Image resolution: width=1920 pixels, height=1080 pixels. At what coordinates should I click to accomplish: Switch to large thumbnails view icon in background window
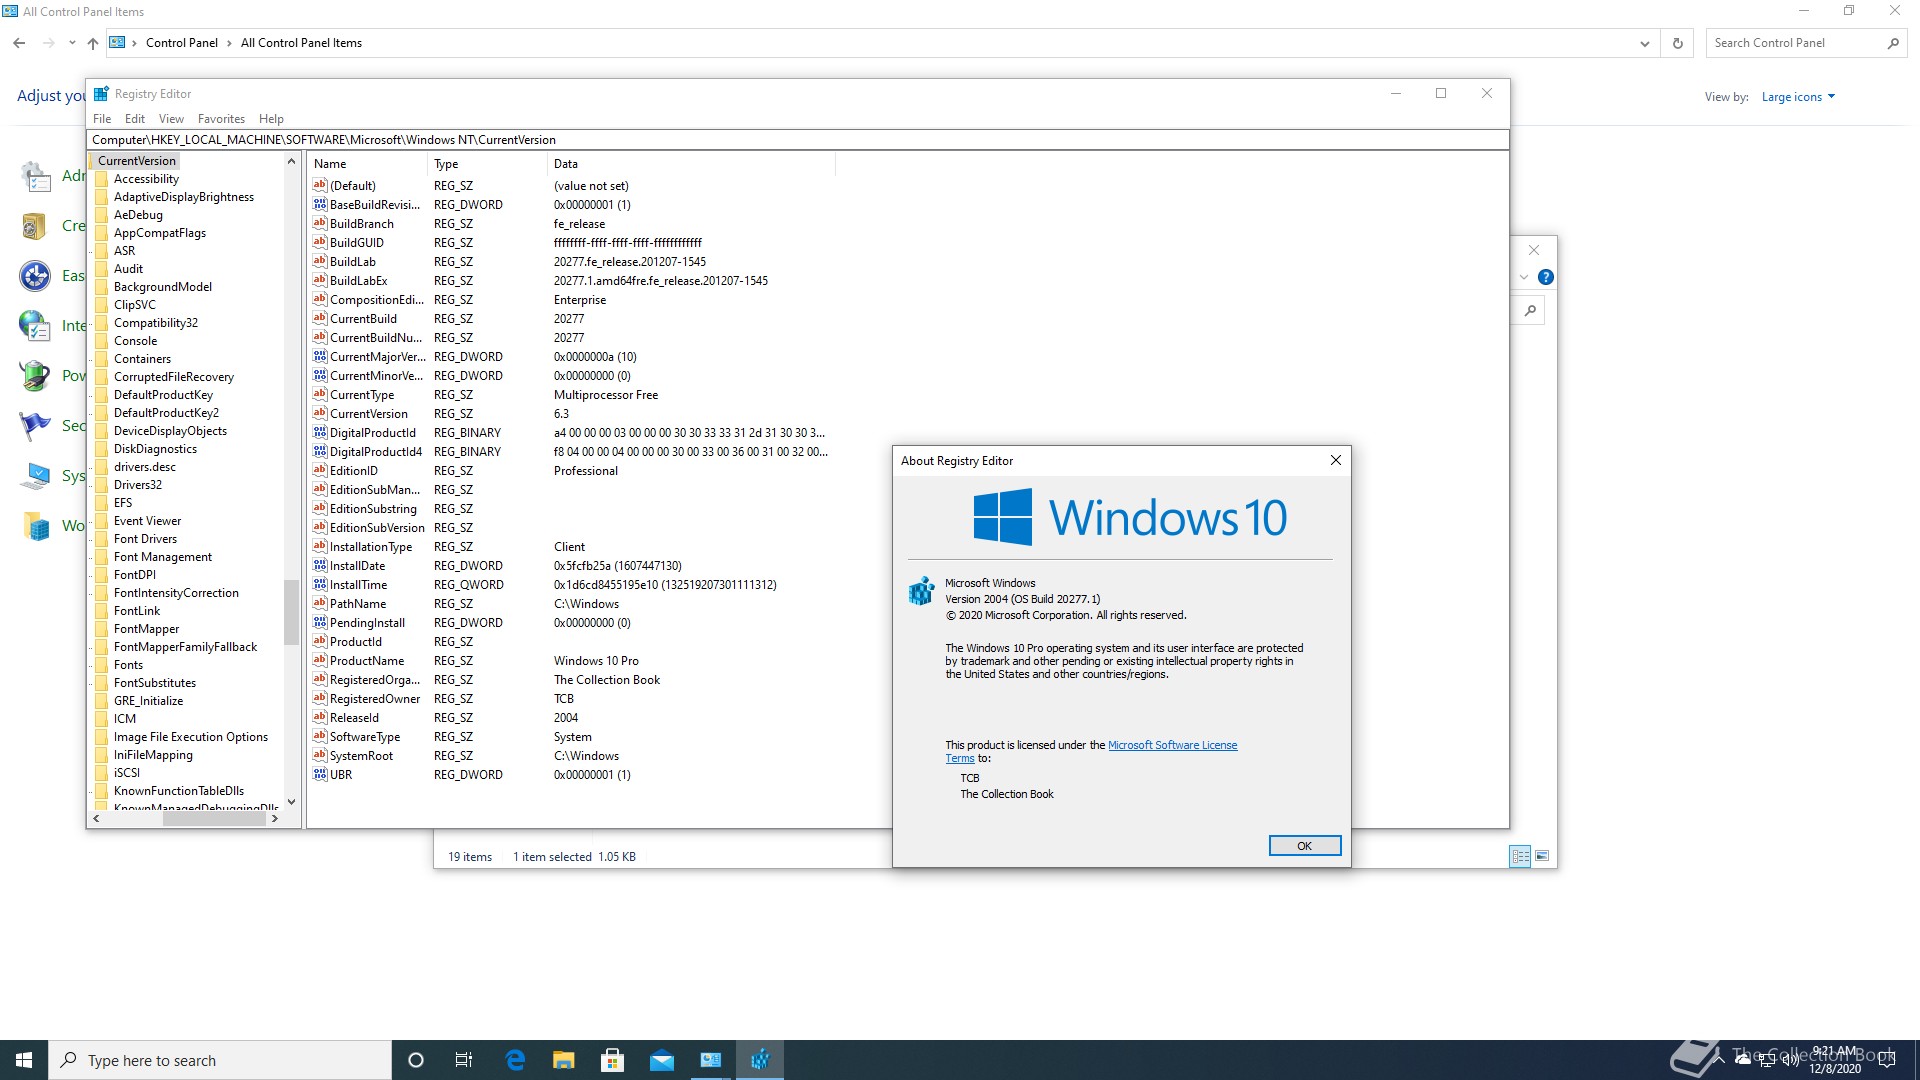pyautogui.click(x=1542, y=856)
